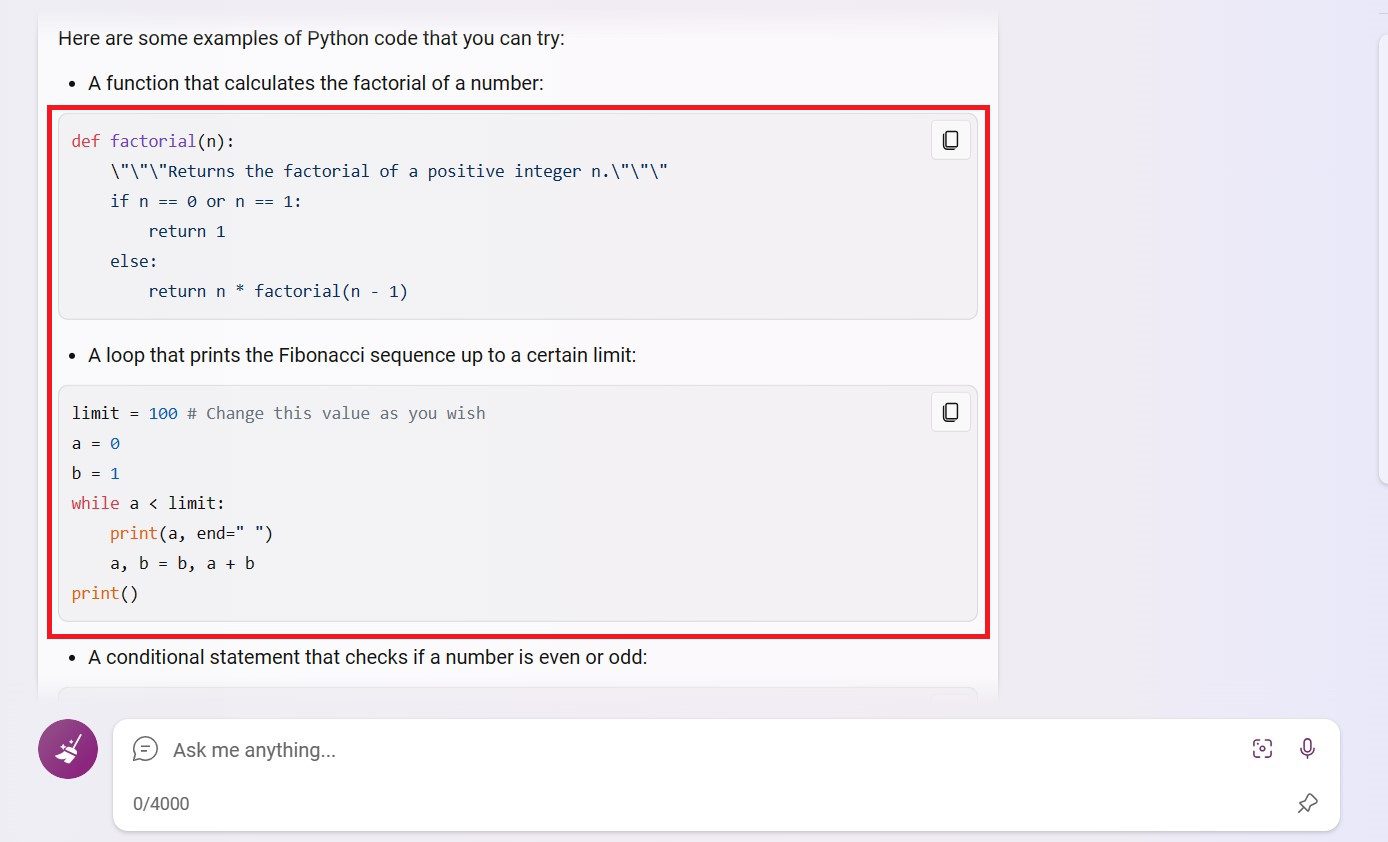Click inside the Ask me anything field
The height and width of the screenshot is (842, 1388).
tap(500, 750)
